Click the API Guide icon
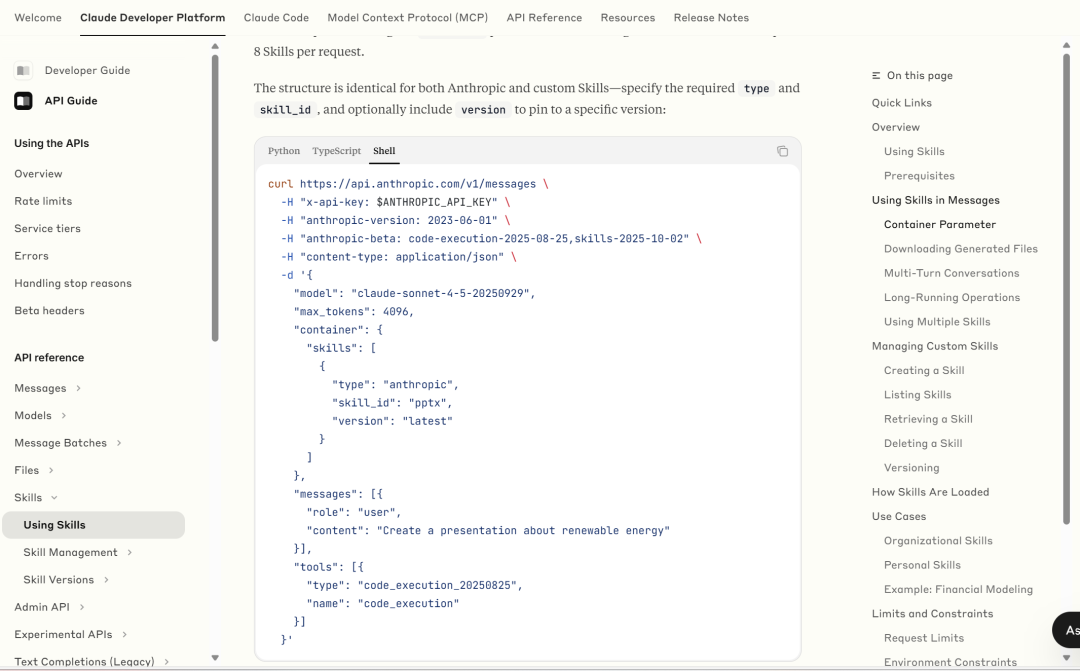The width and height of the screenshot is (1080, 671). [23, 101]
